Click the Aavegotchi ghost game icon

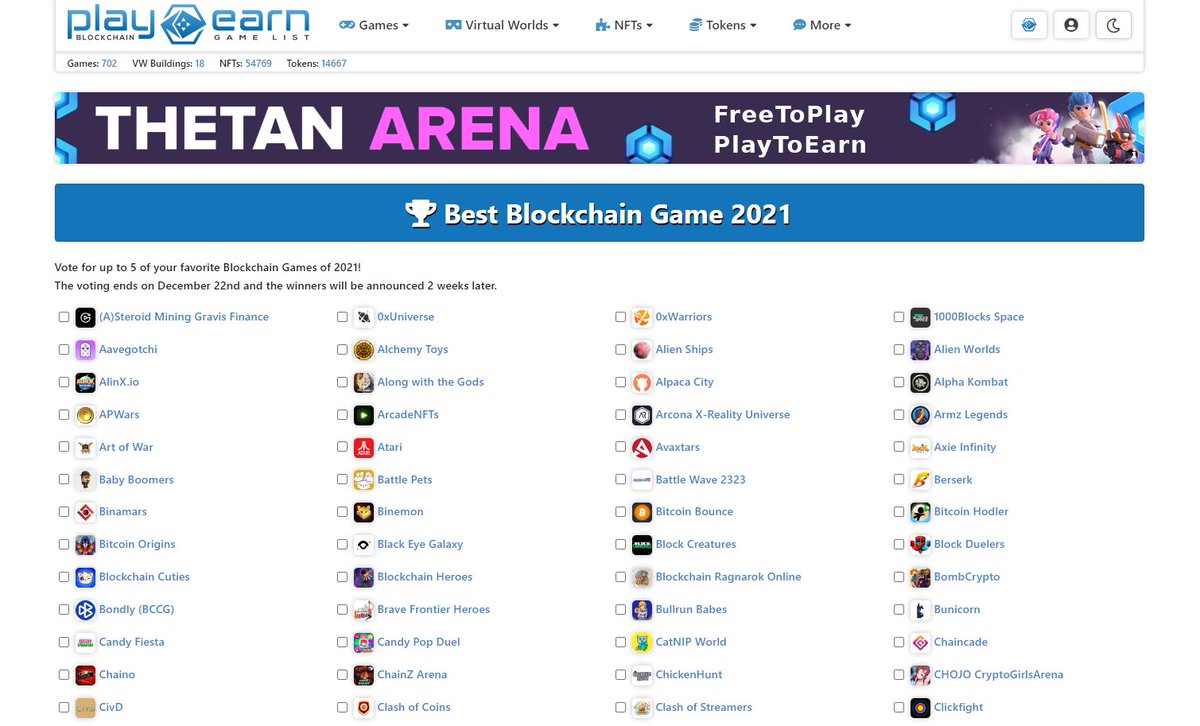click(x=85, y=350)
